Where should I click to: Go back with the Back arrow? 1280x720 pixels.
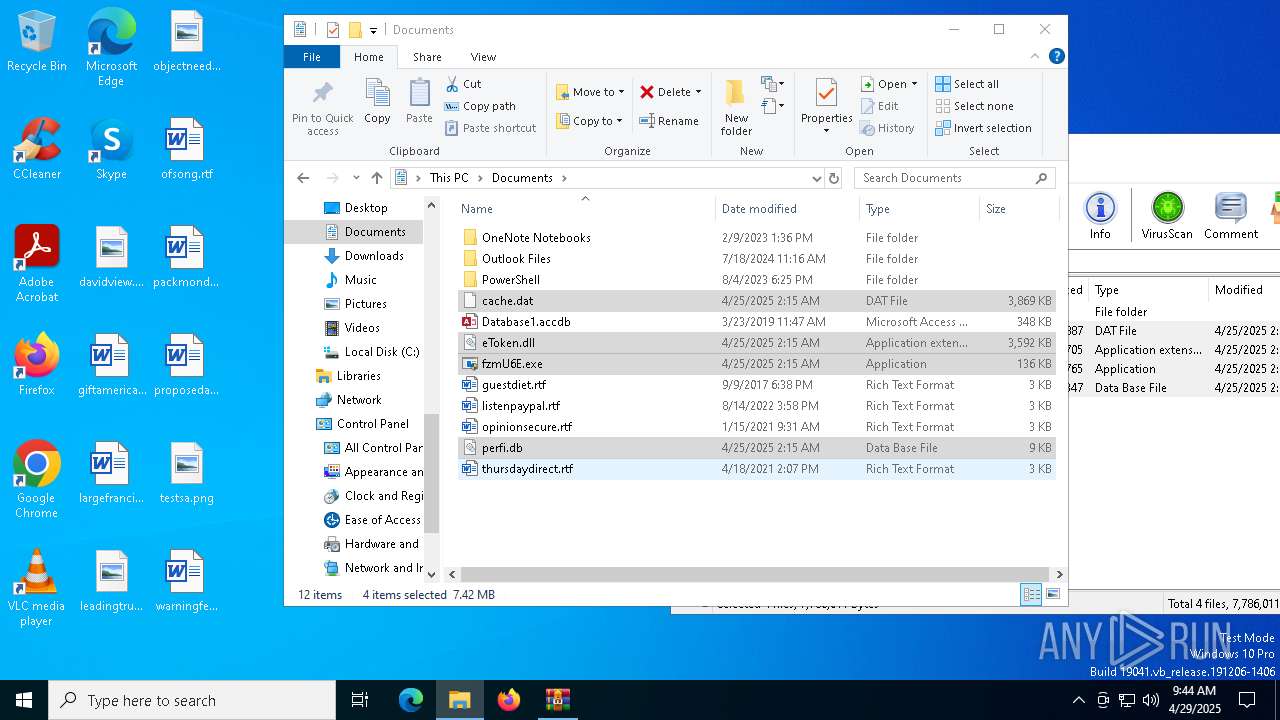pos(303,178)
